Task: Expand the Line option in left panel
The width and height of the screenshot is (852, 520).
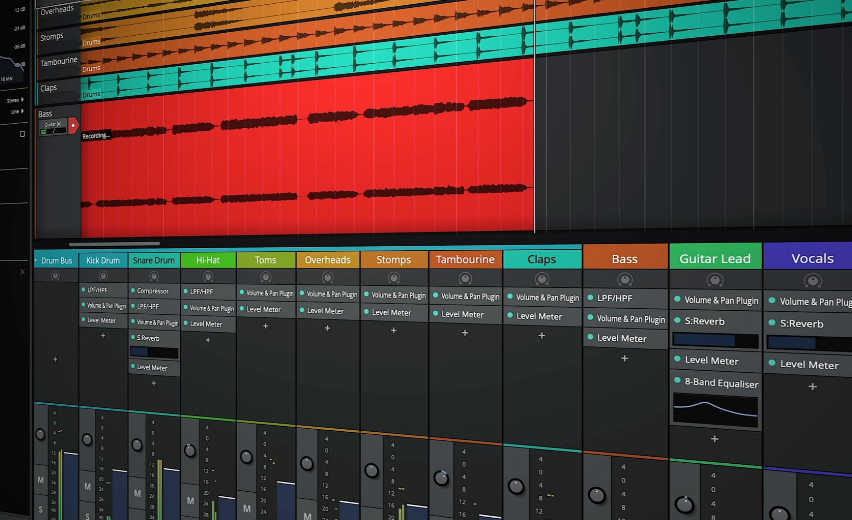Action: [x=23, y=112]
